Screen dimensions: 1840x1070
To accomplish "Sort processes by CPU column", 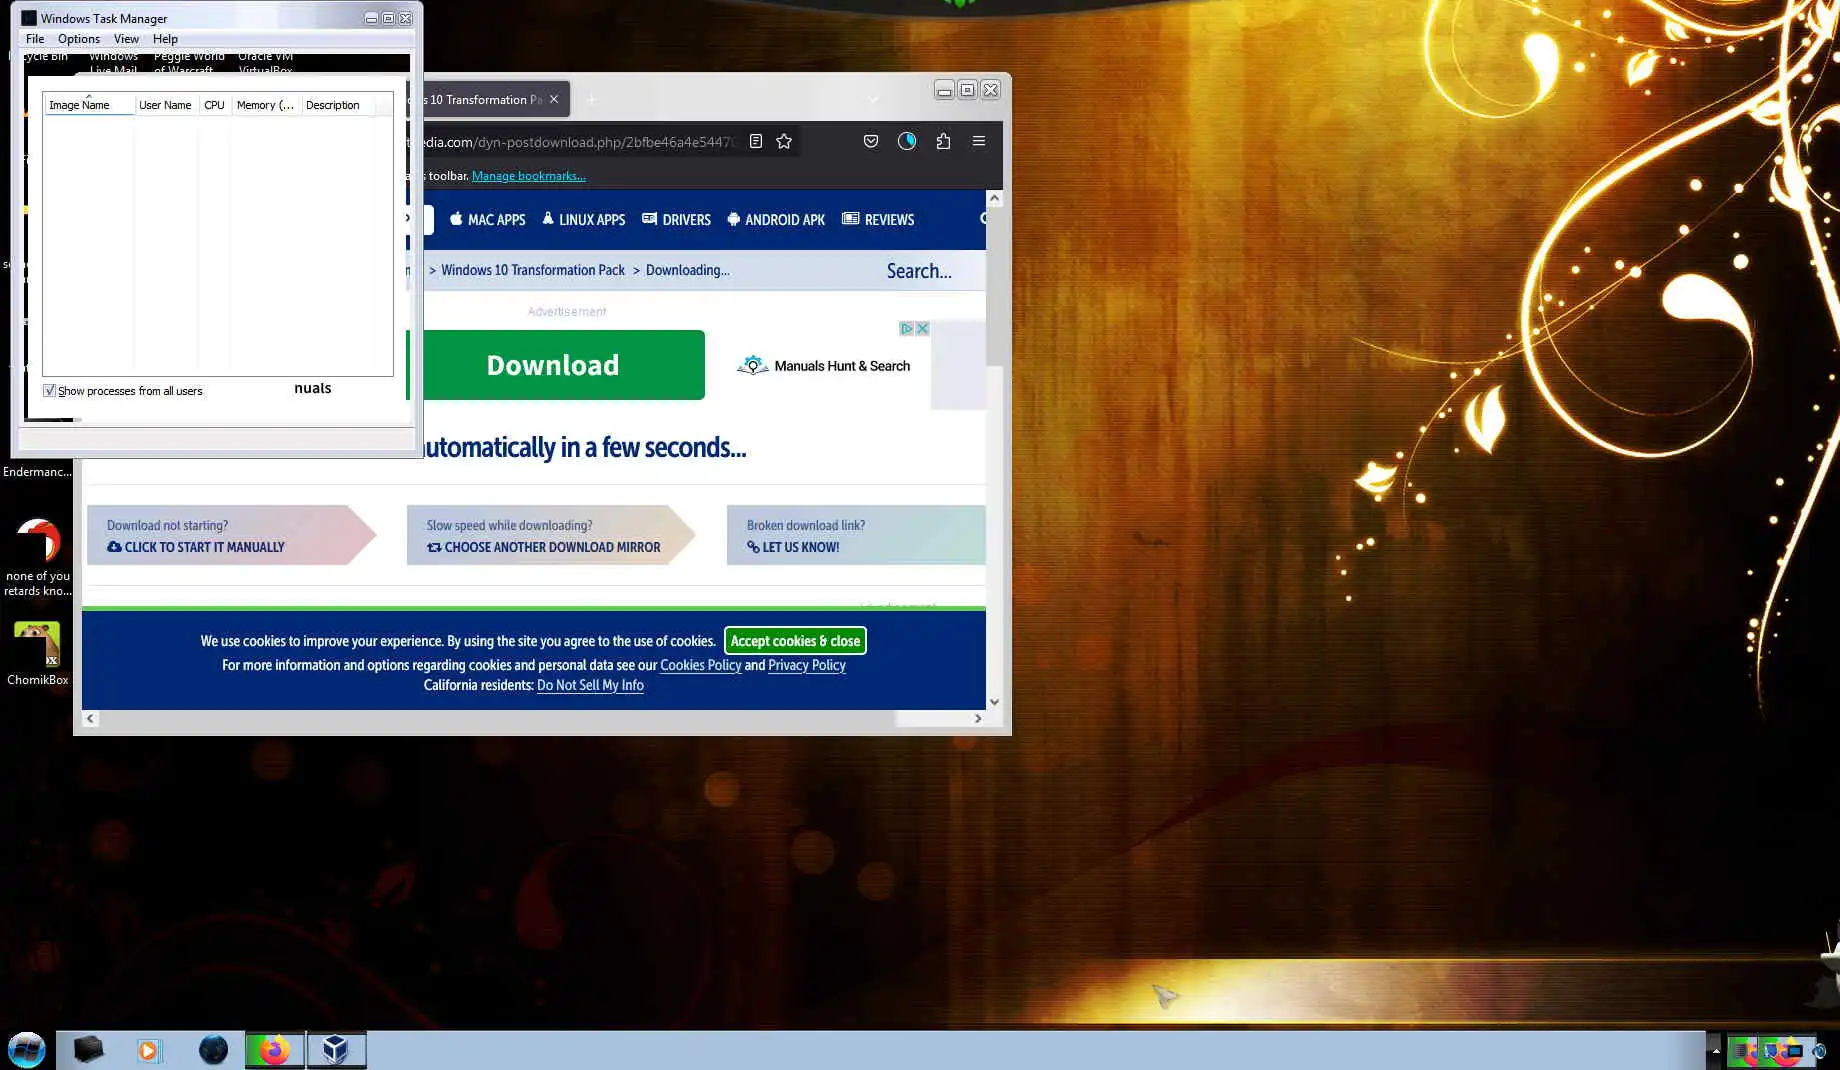I will (214, 105).
